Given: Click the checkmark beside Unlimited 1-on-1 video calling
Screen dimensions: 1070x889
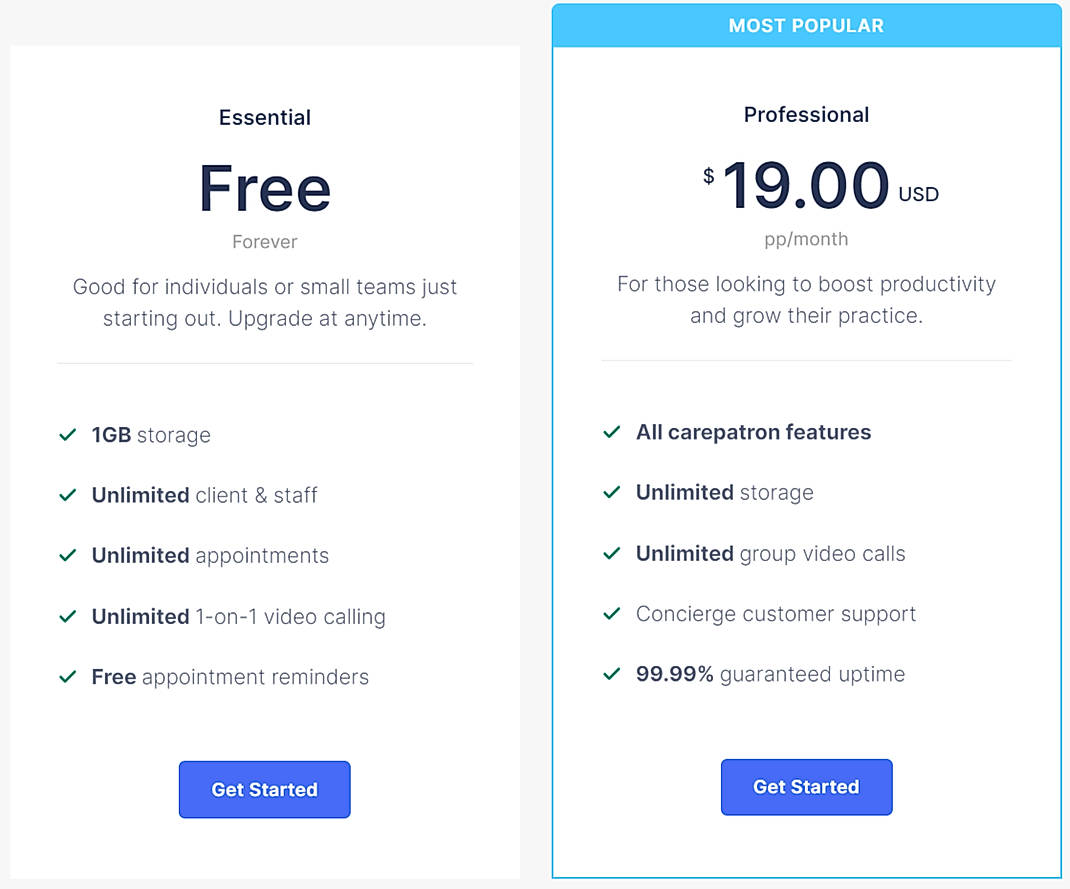Looking at the screenshot, I should [x=67, y=616].
